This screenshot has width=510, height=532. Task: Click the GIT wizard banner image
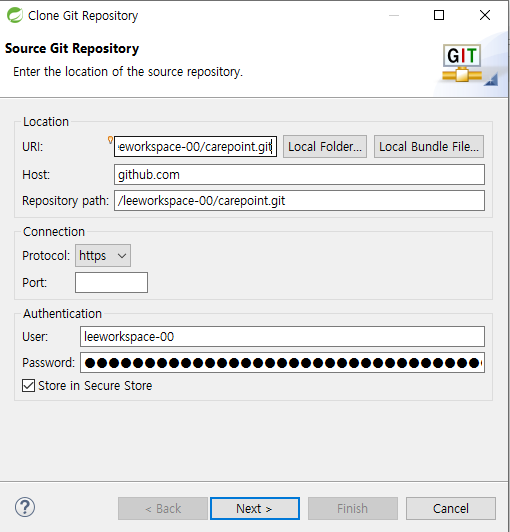click(467, 64)
